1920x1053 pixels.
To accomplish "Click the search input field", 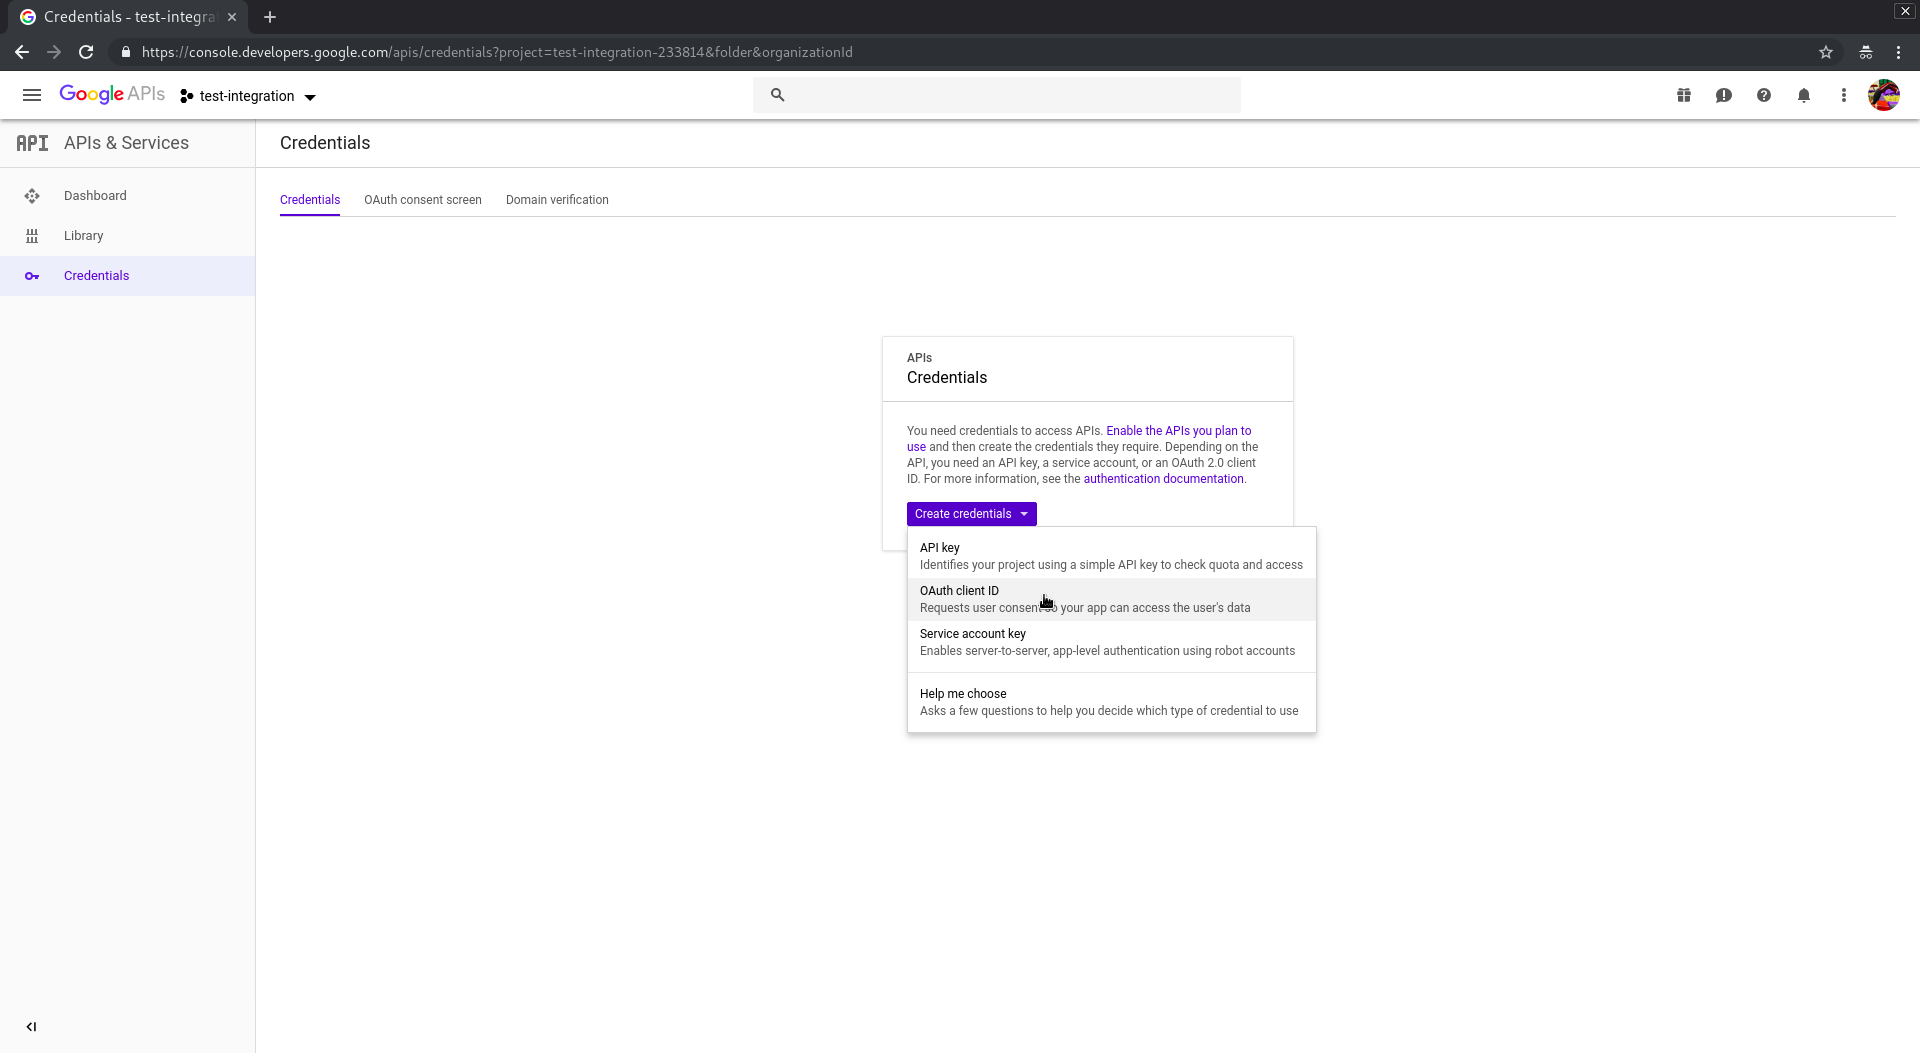I will coord(1010,95).
